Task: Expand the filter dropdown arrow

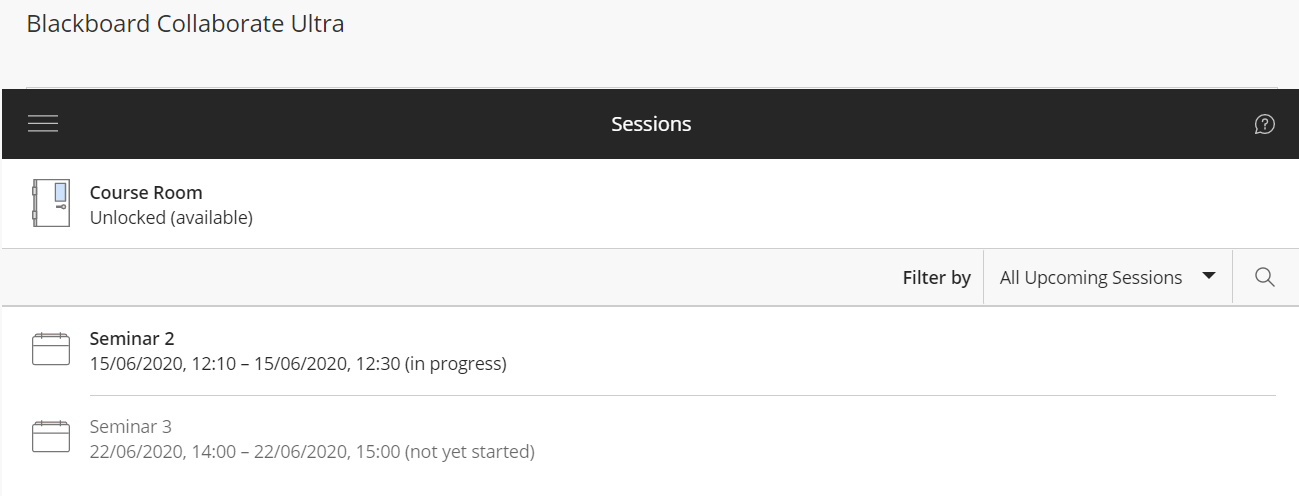Action: [1208, 277]
